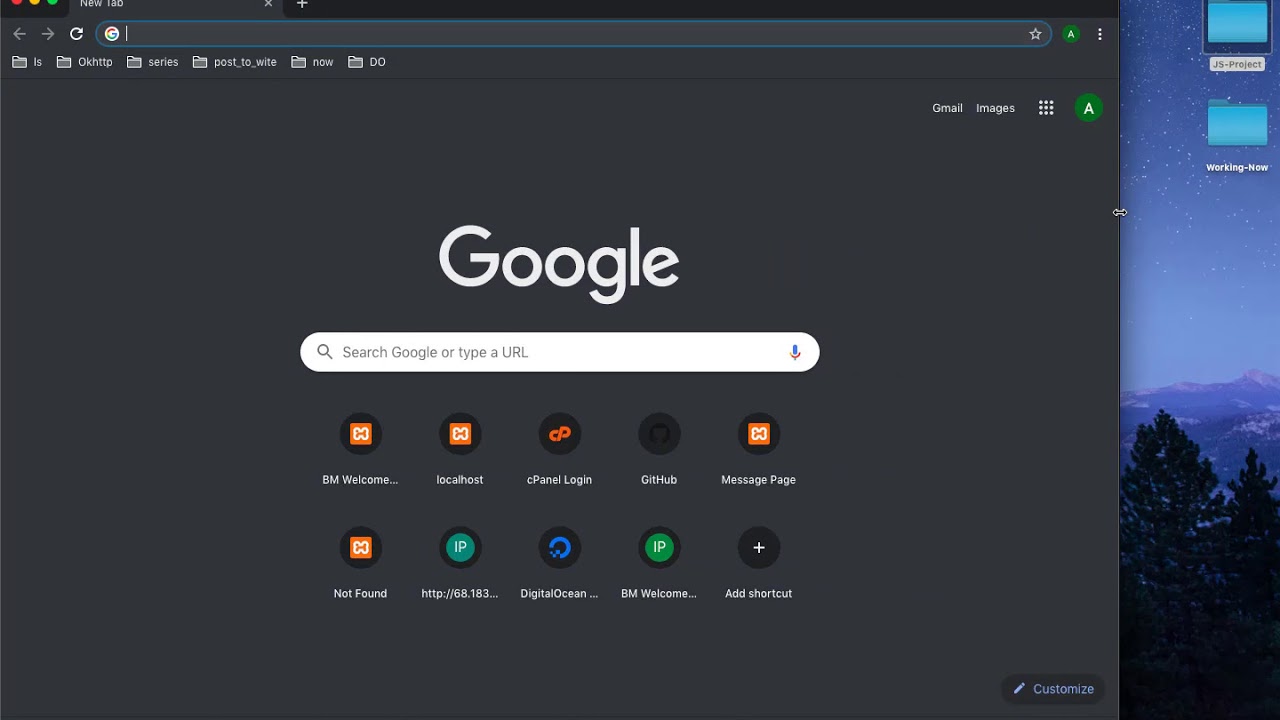
Task: Select the JS-Project desktop folder
Action: click(1237, 35)
